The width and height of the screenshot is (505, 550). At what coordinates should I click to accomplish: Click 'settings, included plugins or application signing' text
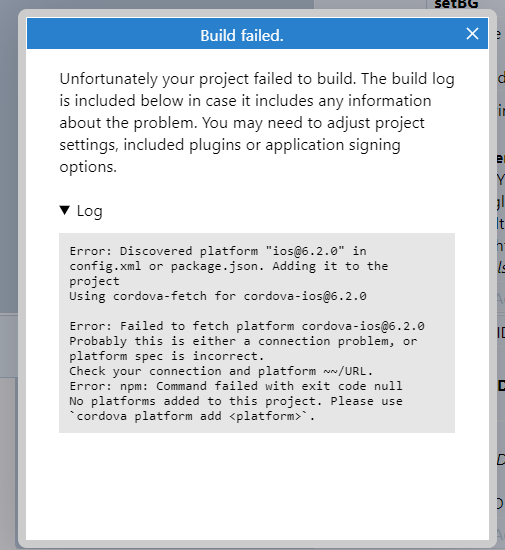point(230,145)
